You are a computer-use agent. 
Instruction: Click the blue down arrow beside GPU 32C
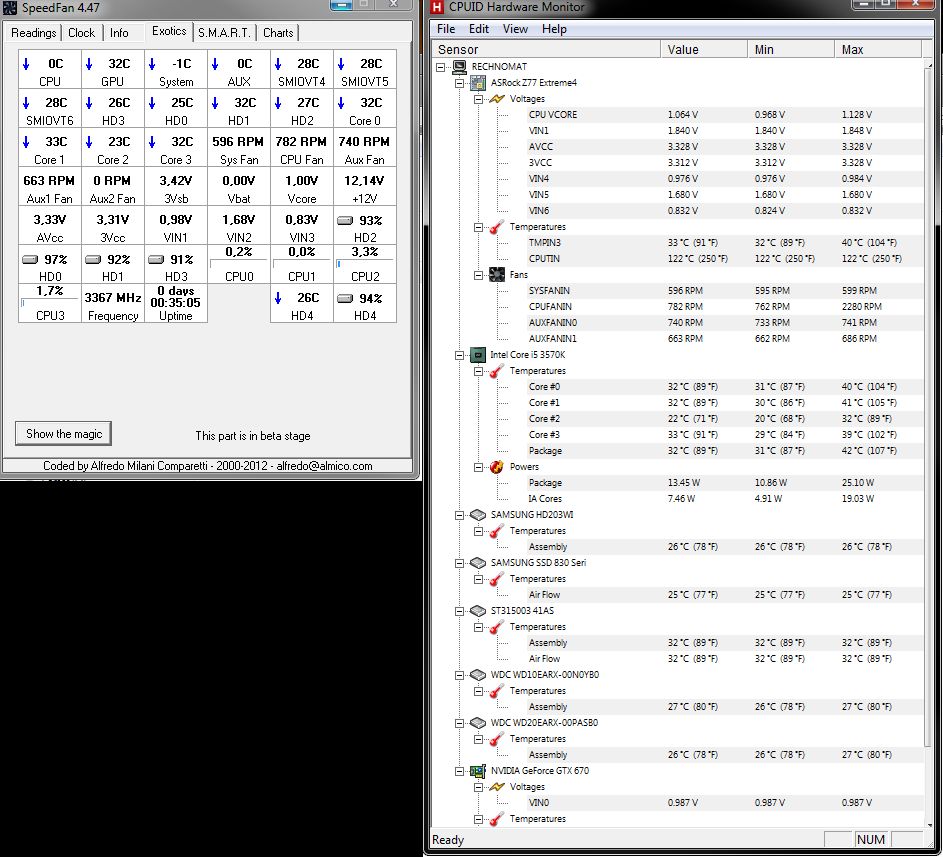point(89,64)
